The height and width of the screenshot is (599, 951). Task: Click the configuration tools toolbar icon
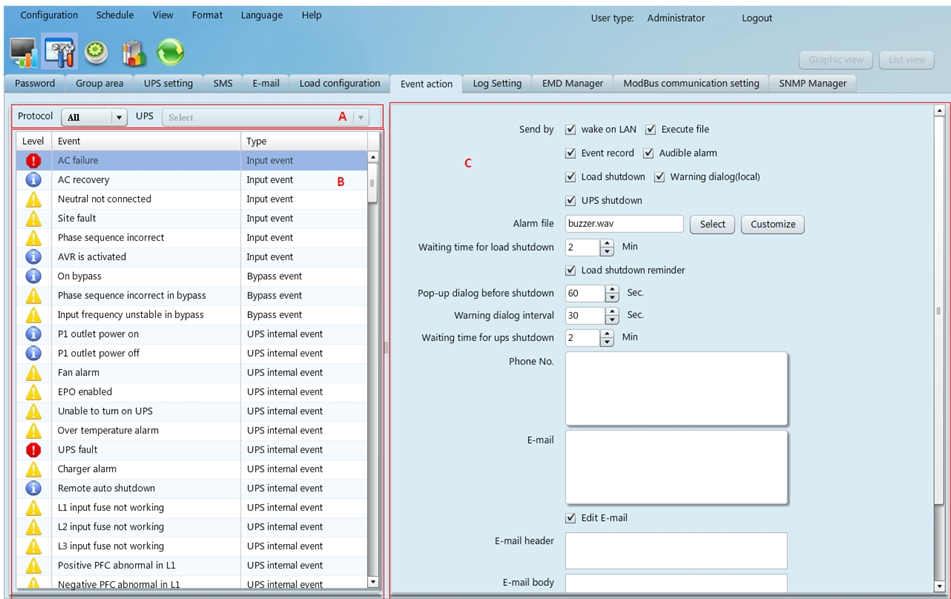tap(59, 52)
